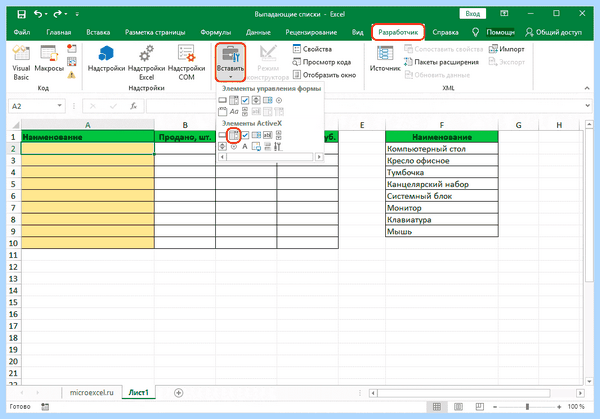The height and width of the screenshot is (419, 600).
Task: Select ActiveX Scroll Bar icon
Action: point(279,135)
